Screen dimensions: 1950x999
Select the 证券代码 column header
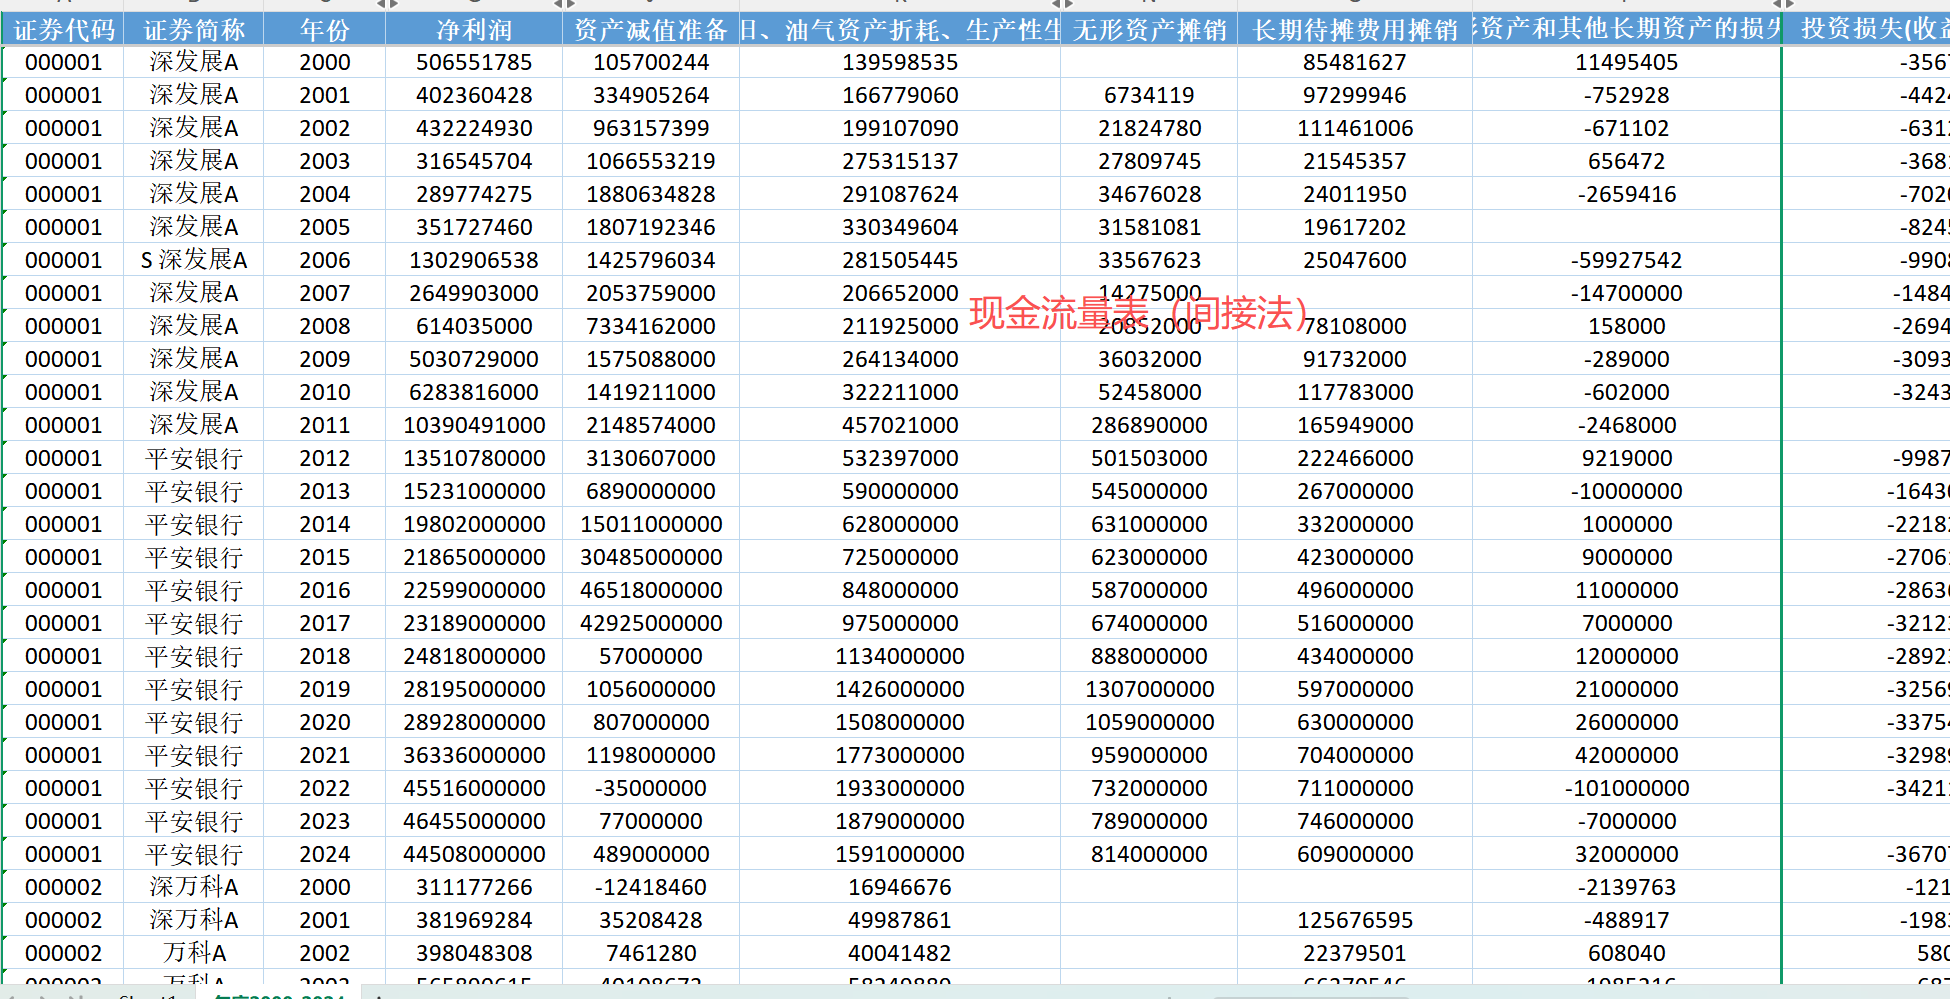tap(63, 29)
